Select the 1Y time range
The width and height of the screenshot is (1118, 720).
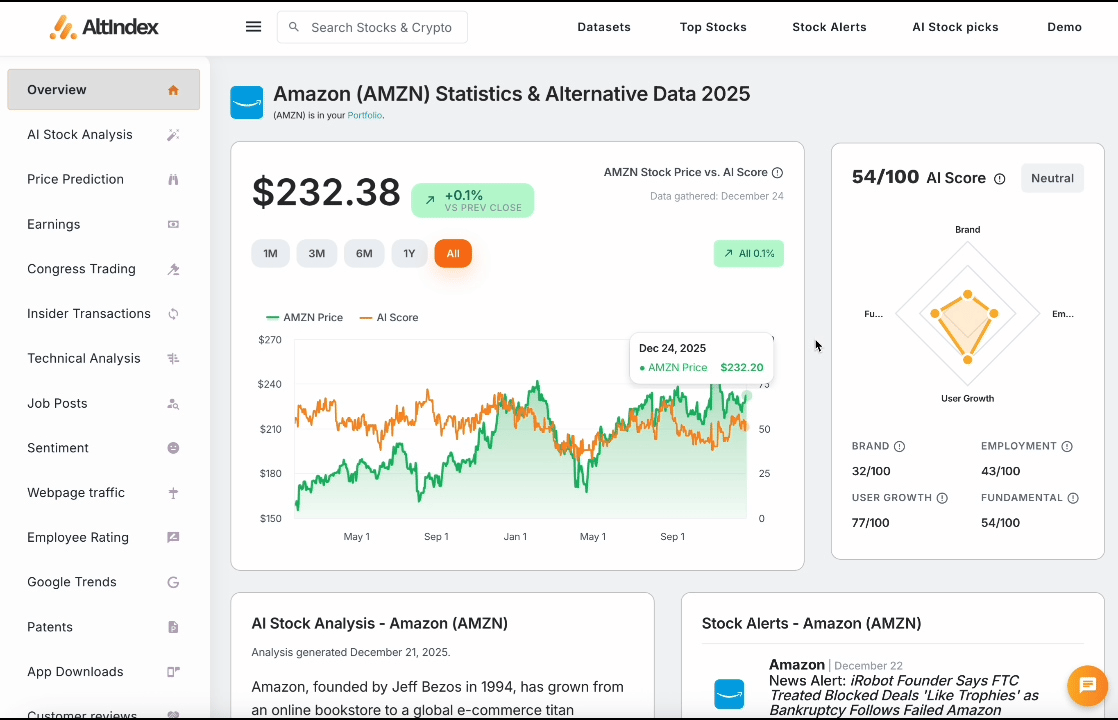(409, 254)
